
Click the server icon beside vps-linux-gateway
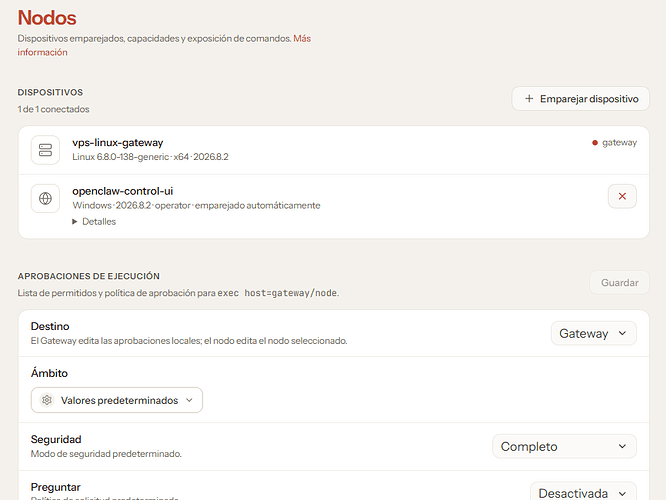click(x=45, y=150)
